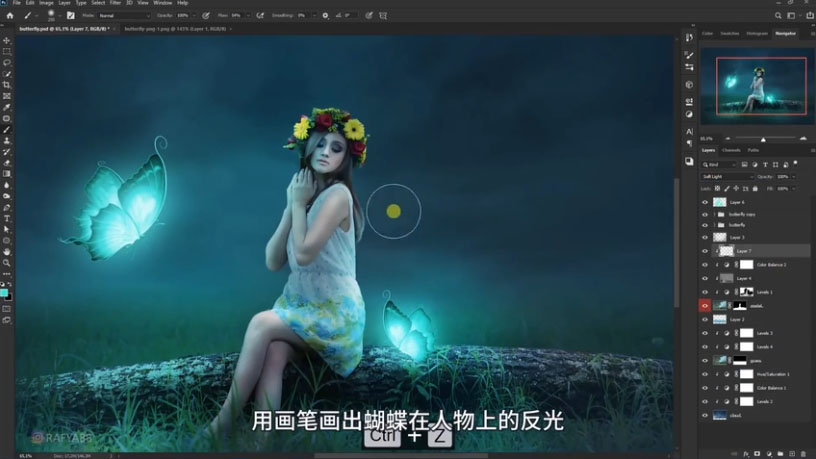Viewport: 816px width, 459px height.
Task: Create new adjustment layer
Action: 769,454
